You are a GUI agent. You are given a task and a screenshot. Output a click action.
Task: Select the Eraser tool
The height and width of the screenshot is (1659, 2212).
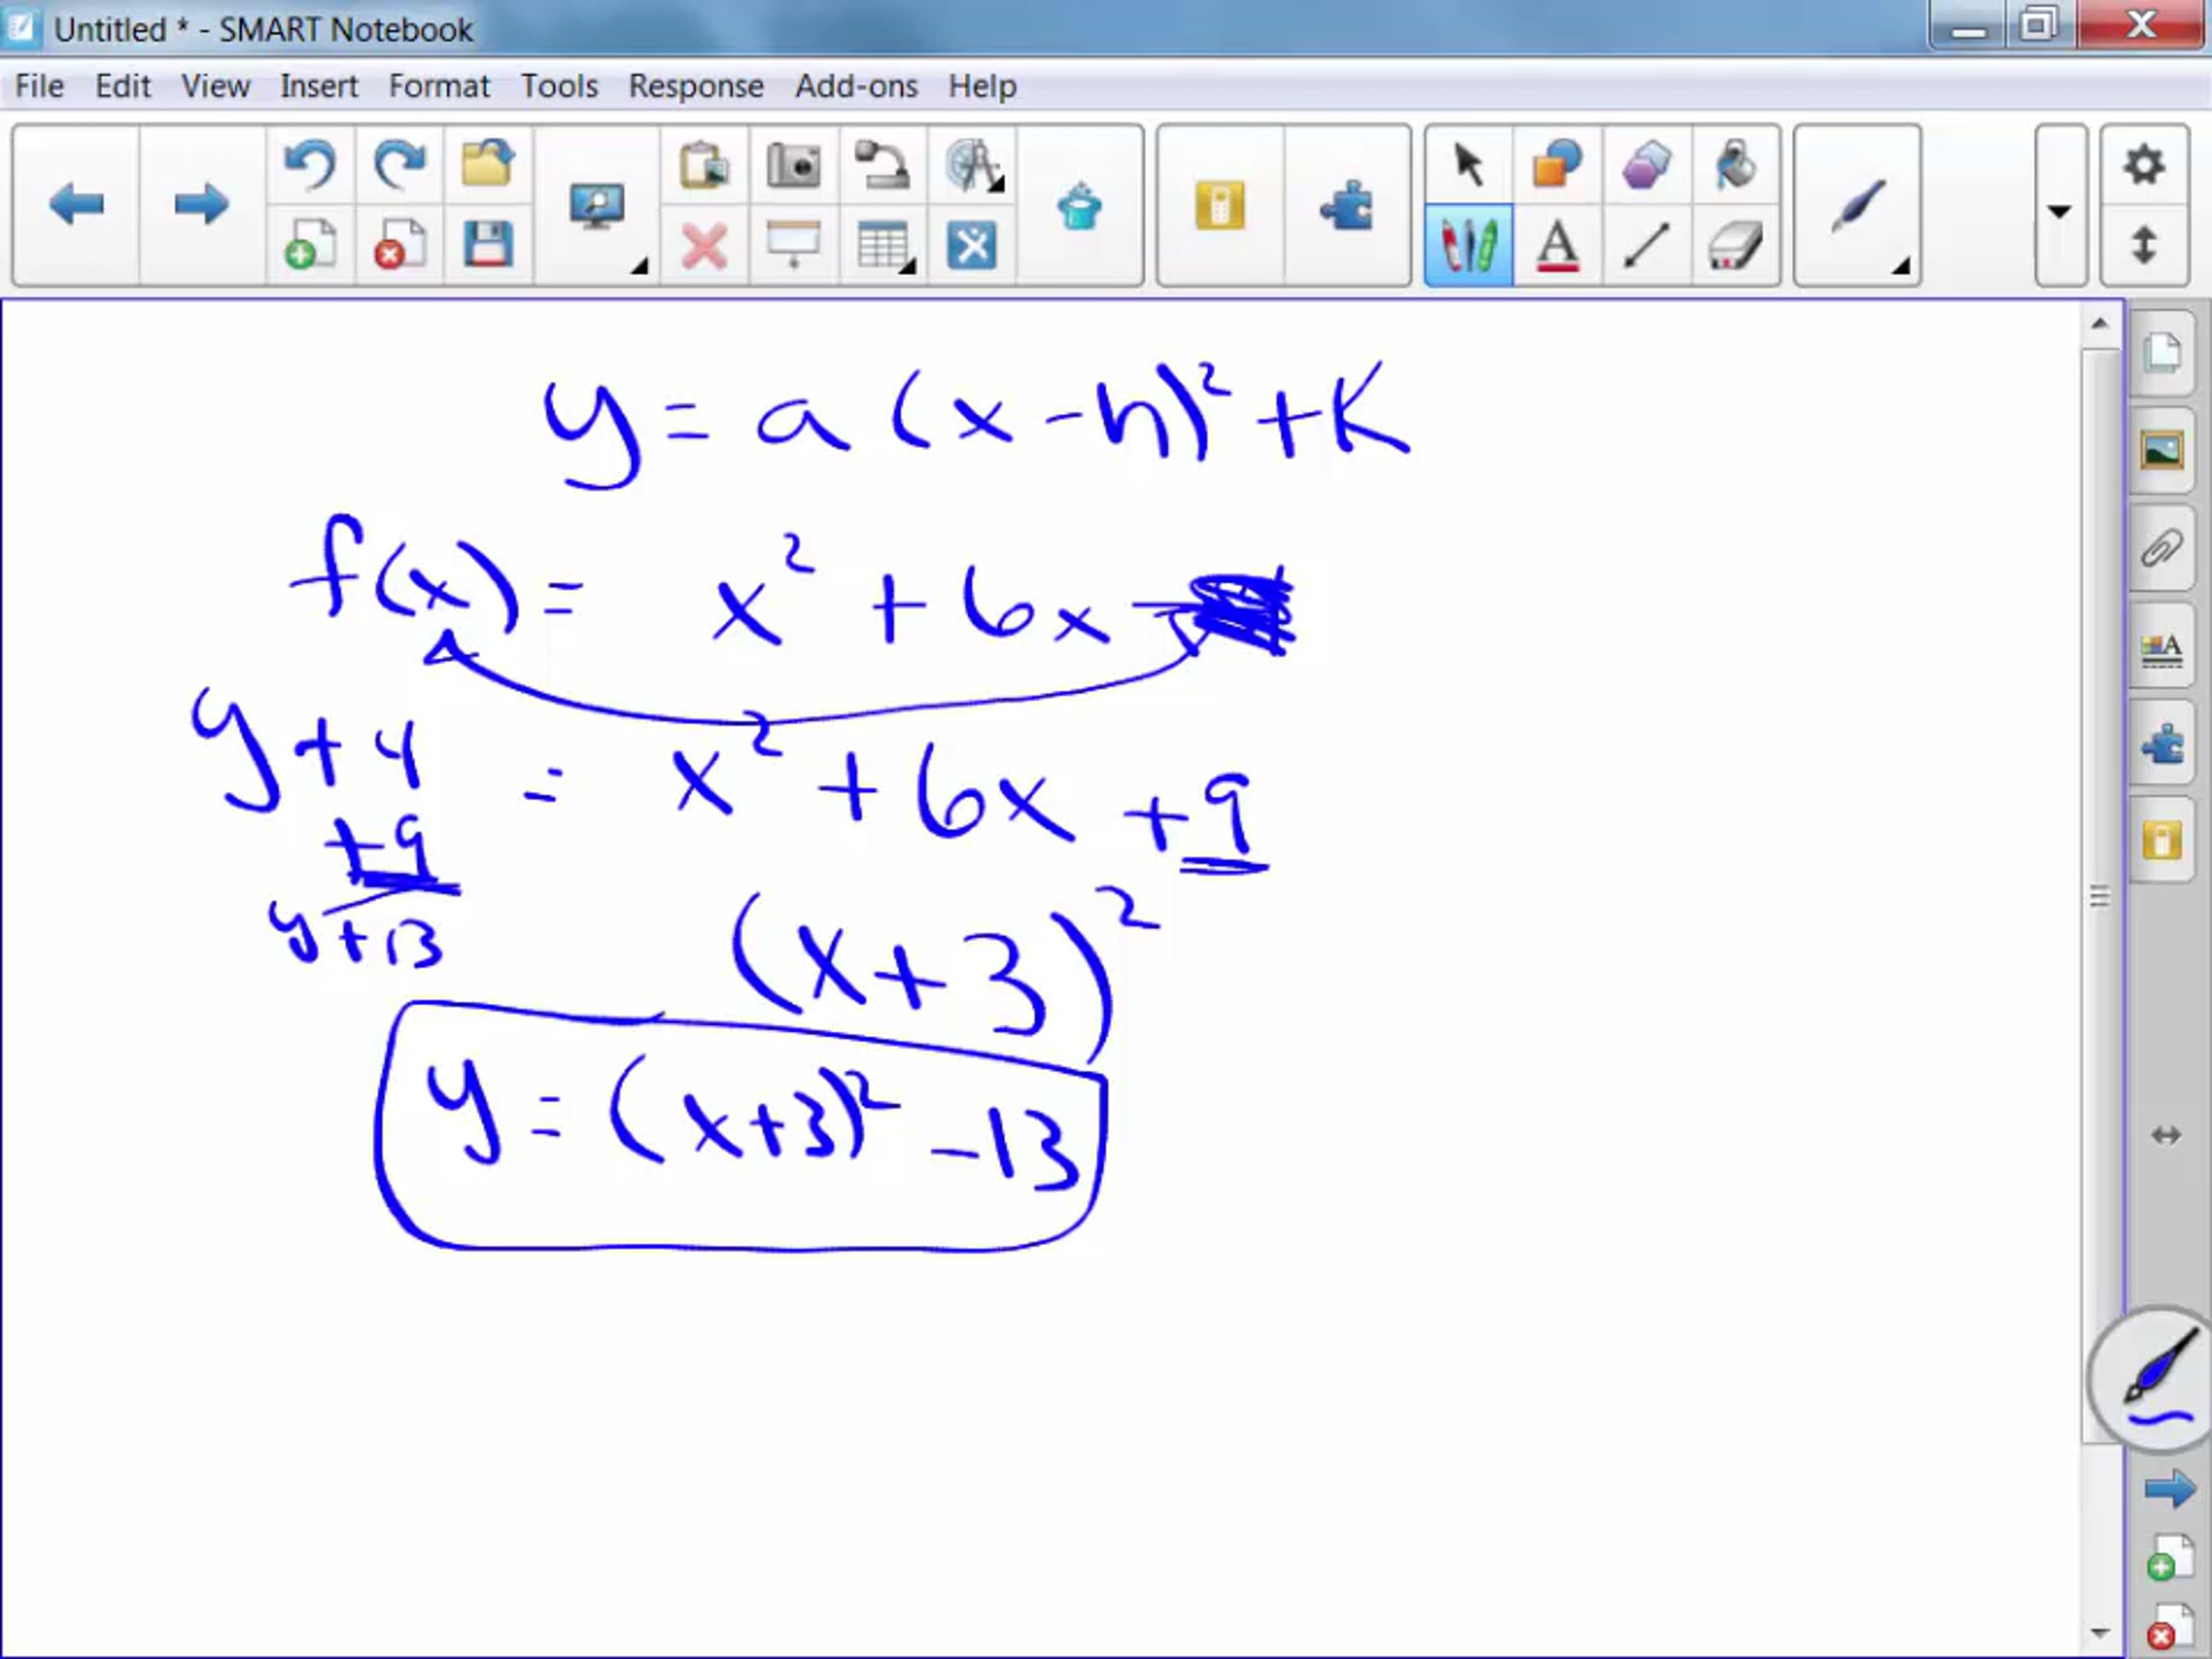coord(1735,246)
